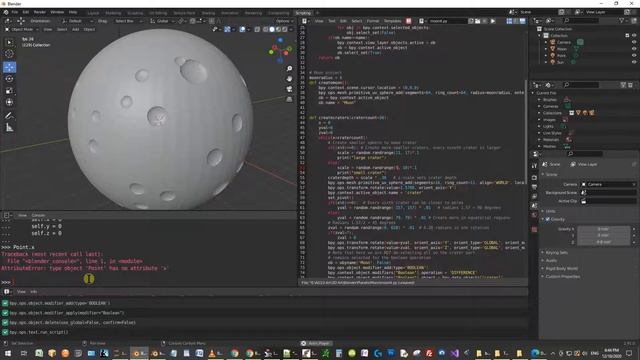The height and width of the screenshot is (360, 640).
Task: Toggle visibility of Point light
Action: coord(634,56)
